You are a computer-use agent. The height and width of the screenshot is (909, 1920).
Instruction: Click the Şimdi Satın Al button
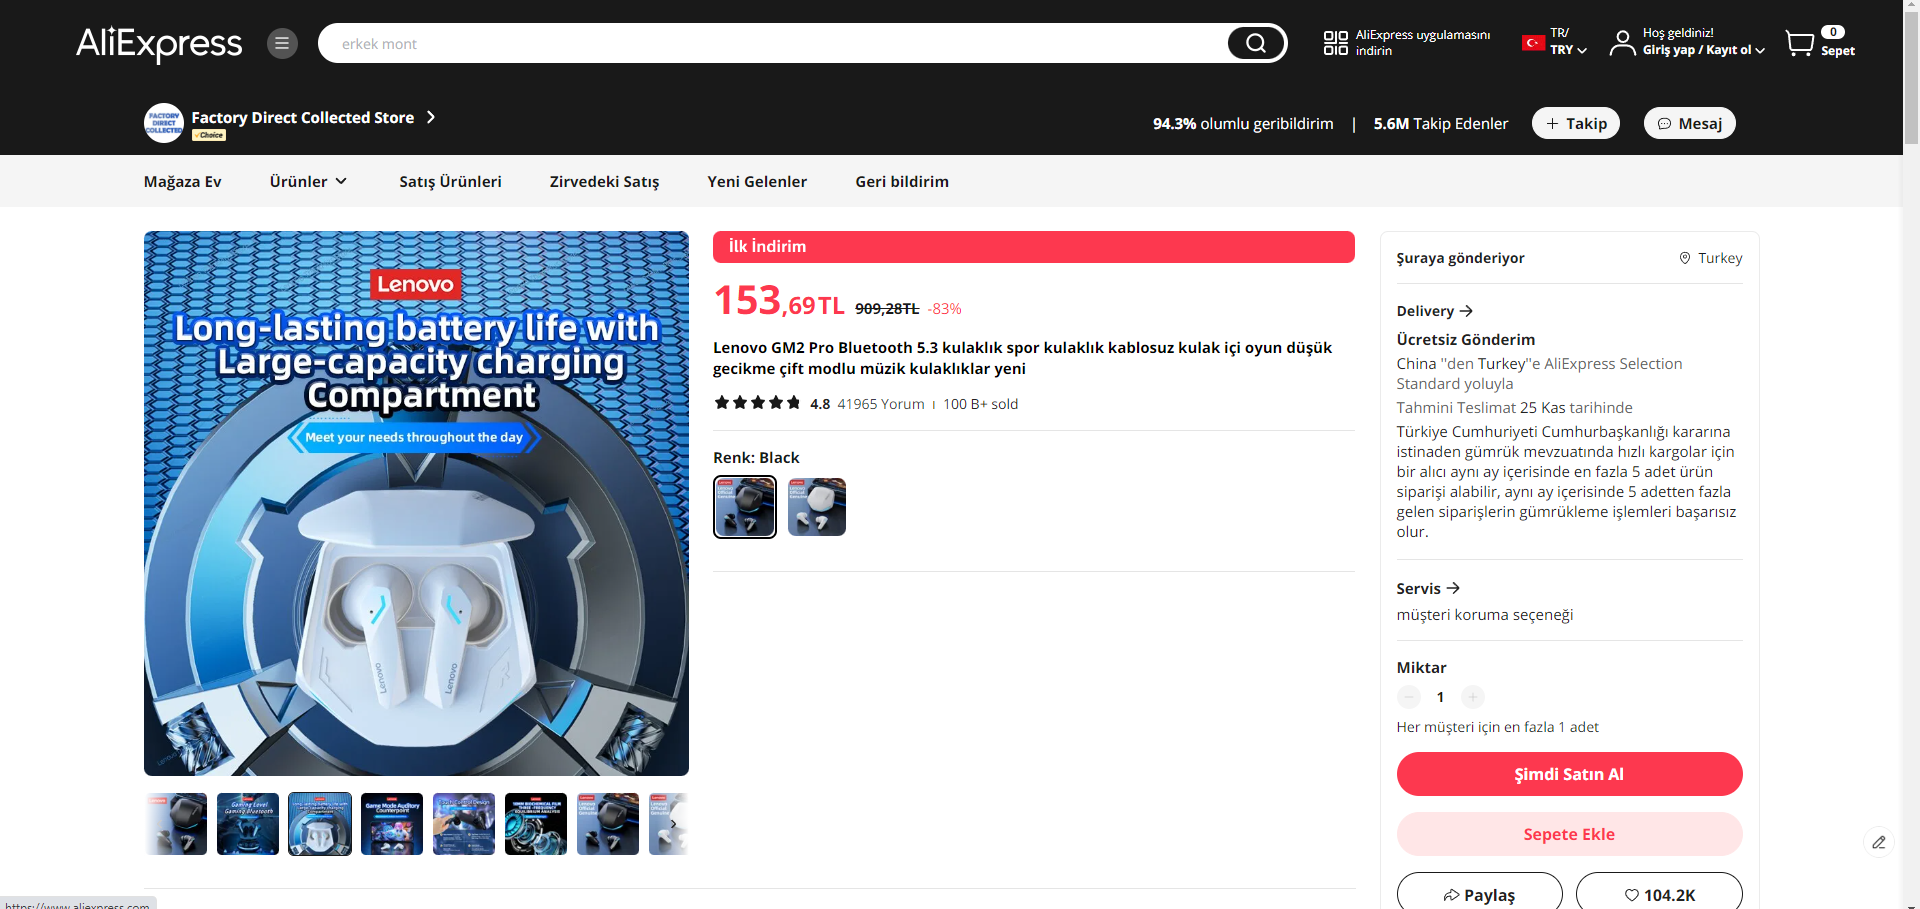tap(1569, 774)
